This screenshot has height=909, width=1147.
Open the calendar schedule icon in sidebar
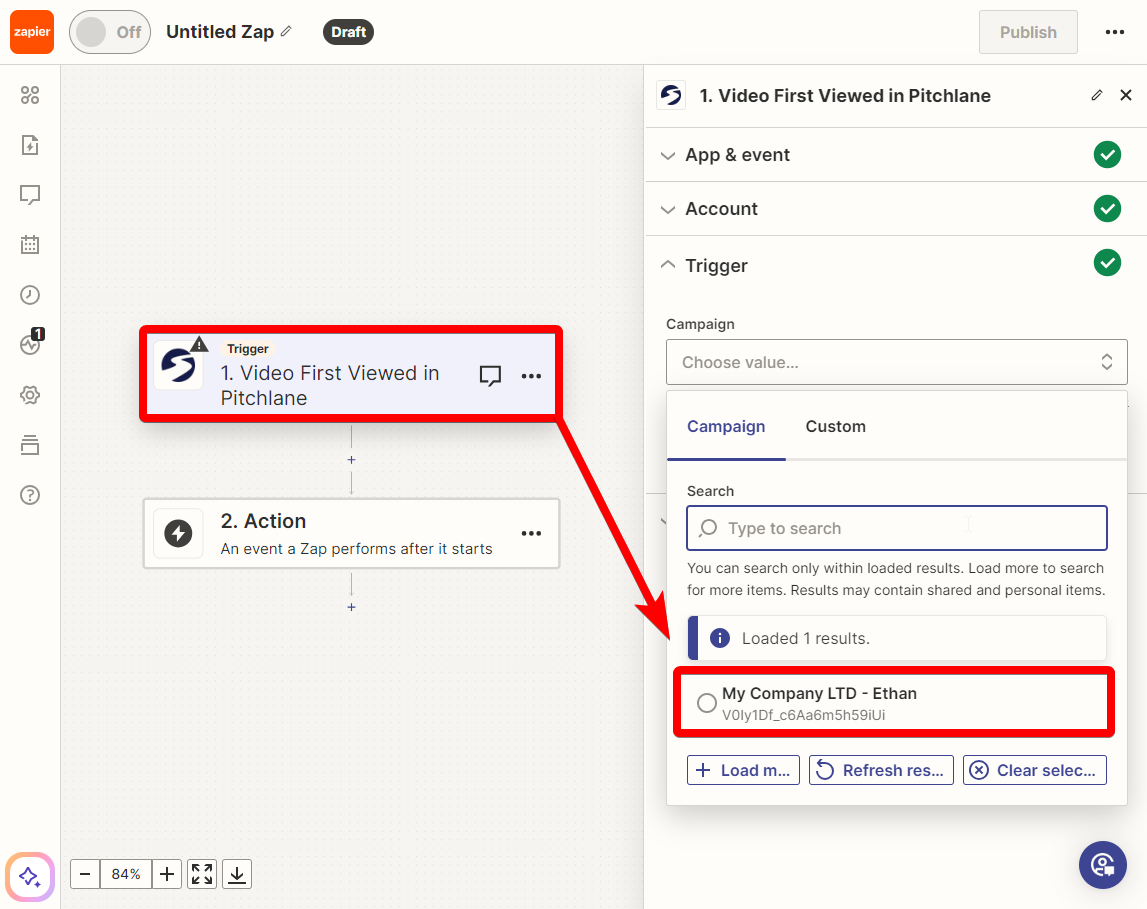pos(30,244)
